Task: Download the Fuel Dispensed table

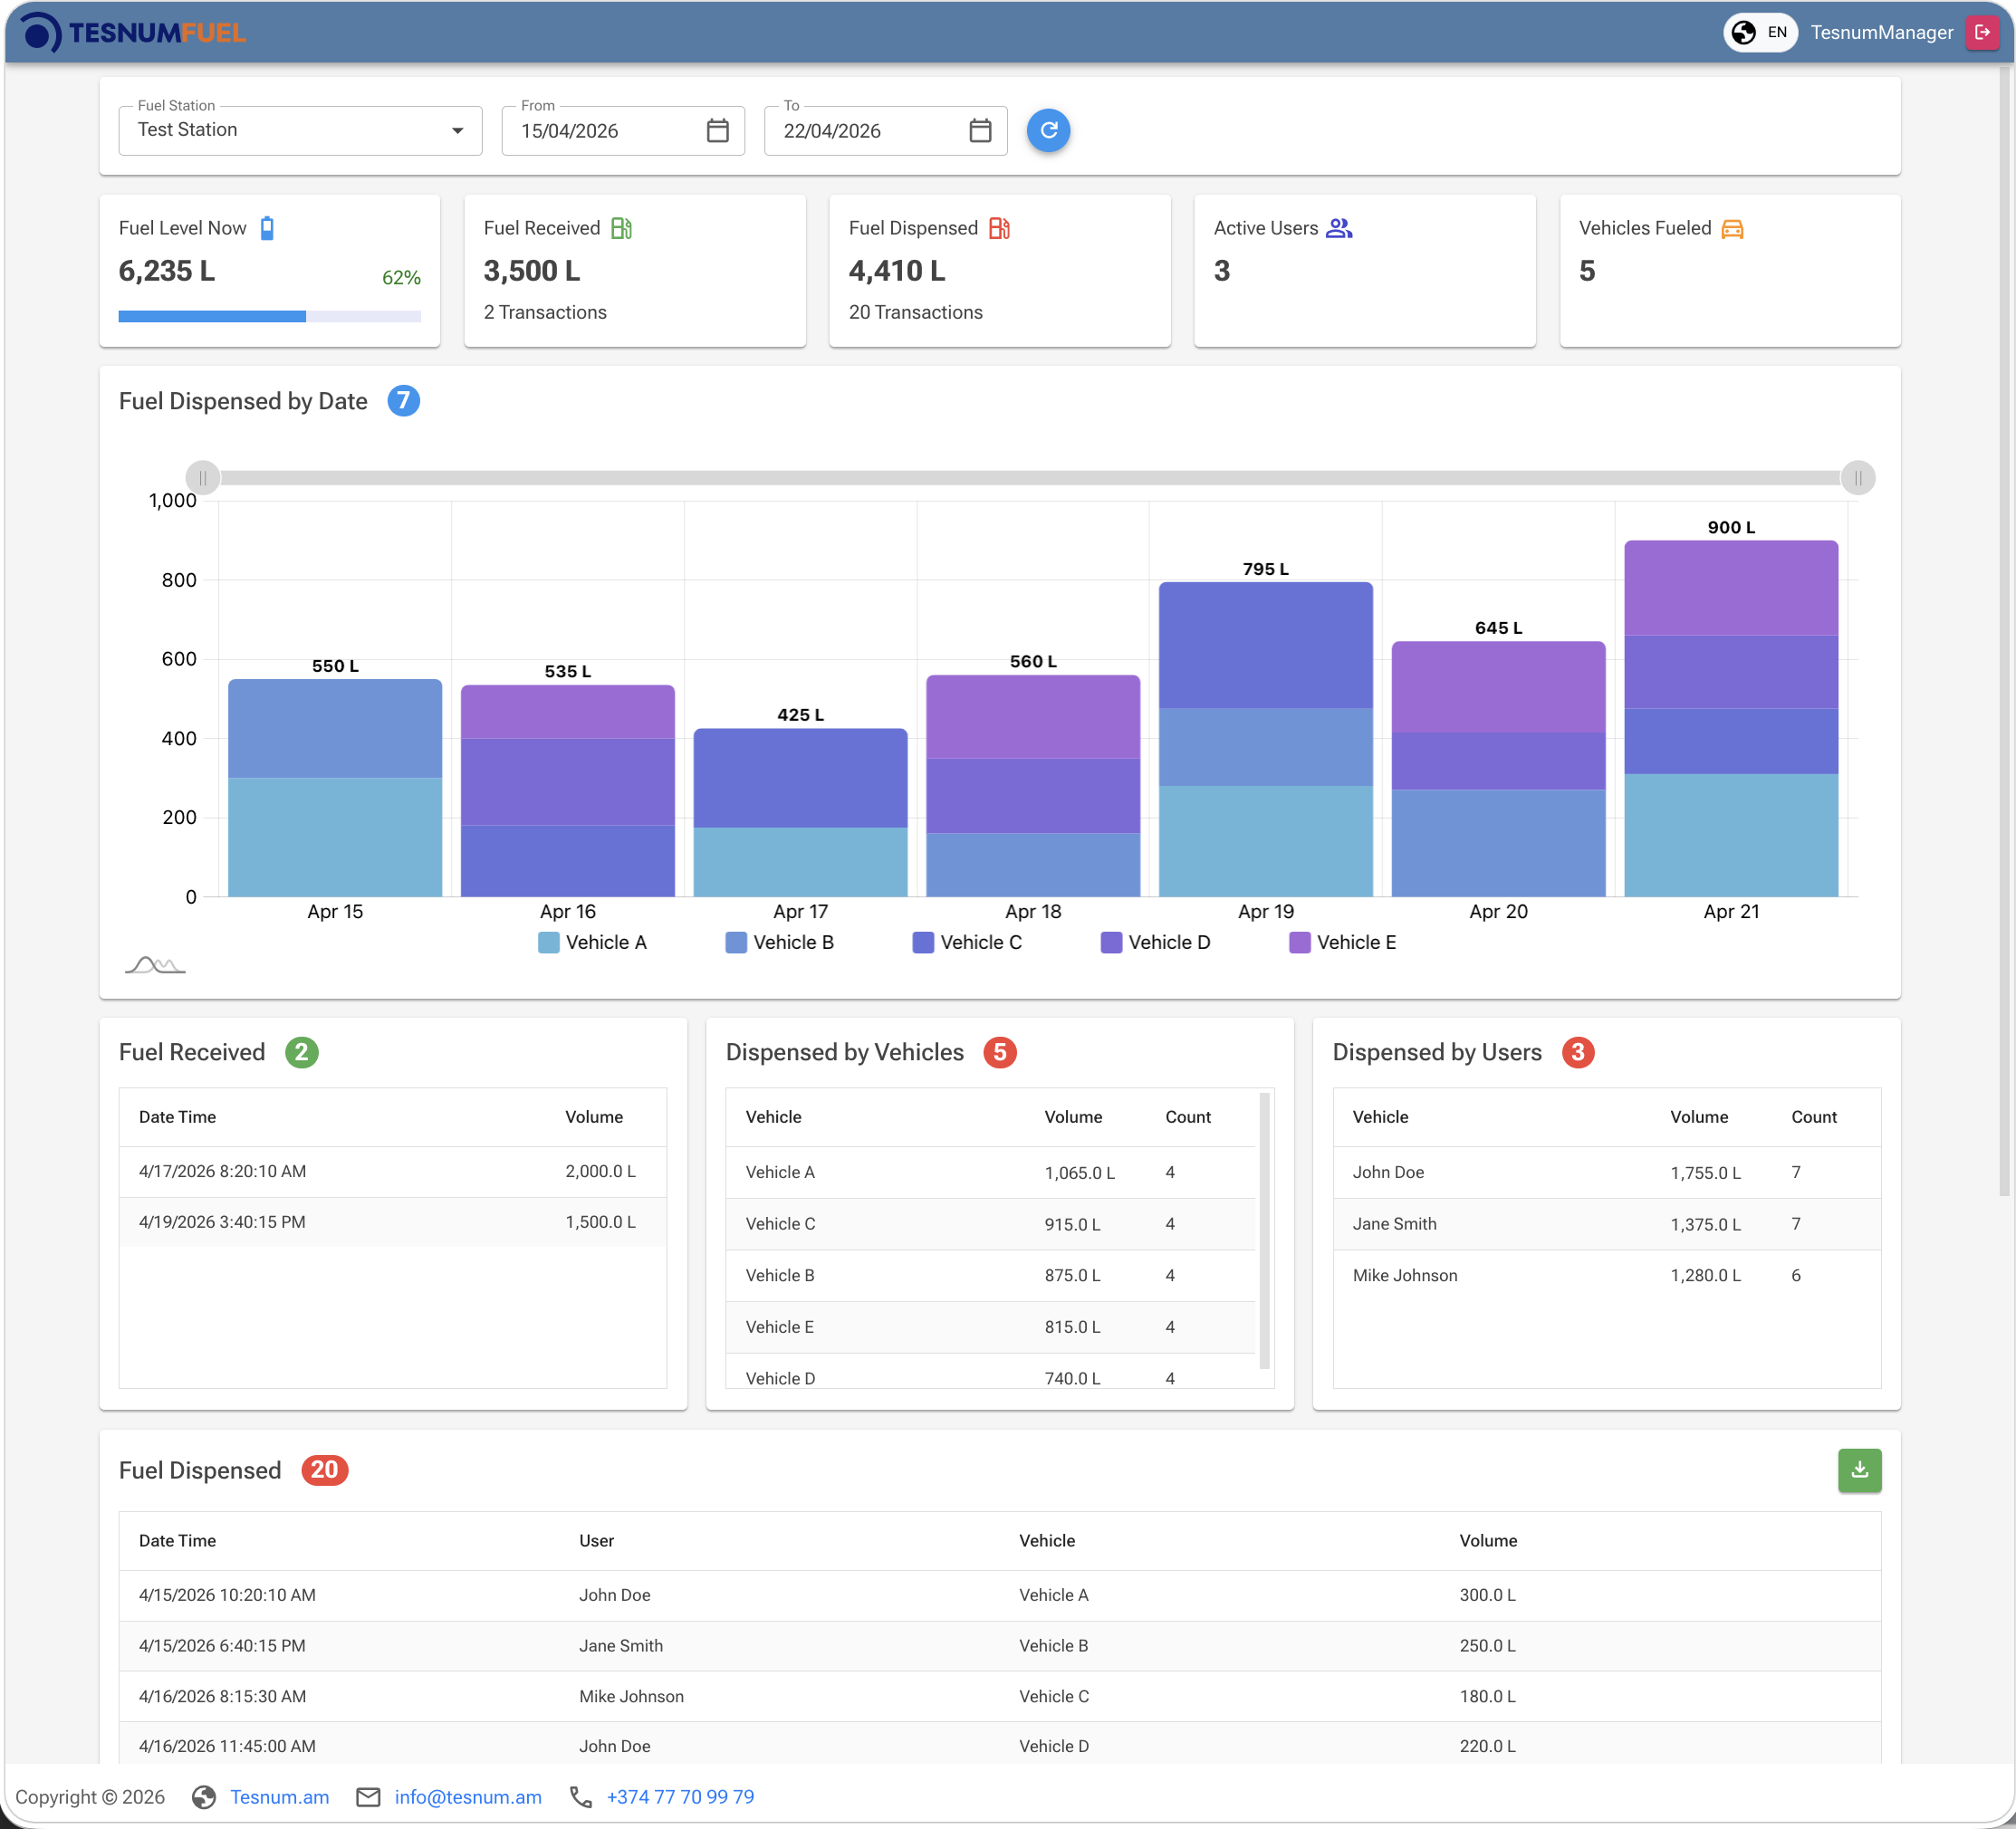Action: 1859,1470
